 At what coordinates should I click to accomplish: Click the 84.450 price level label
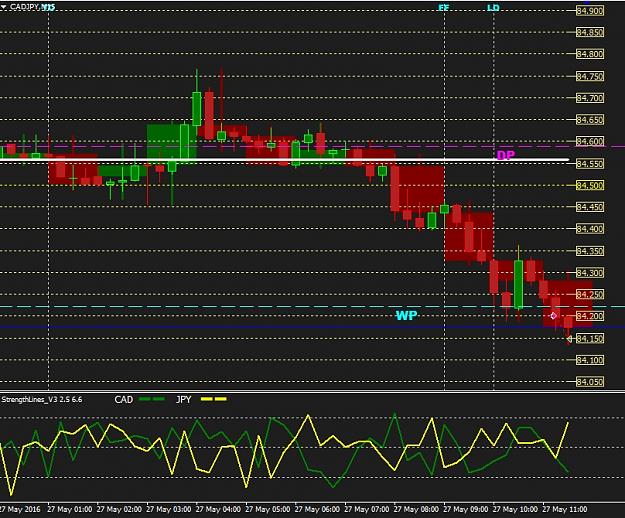tap(590, 207)
